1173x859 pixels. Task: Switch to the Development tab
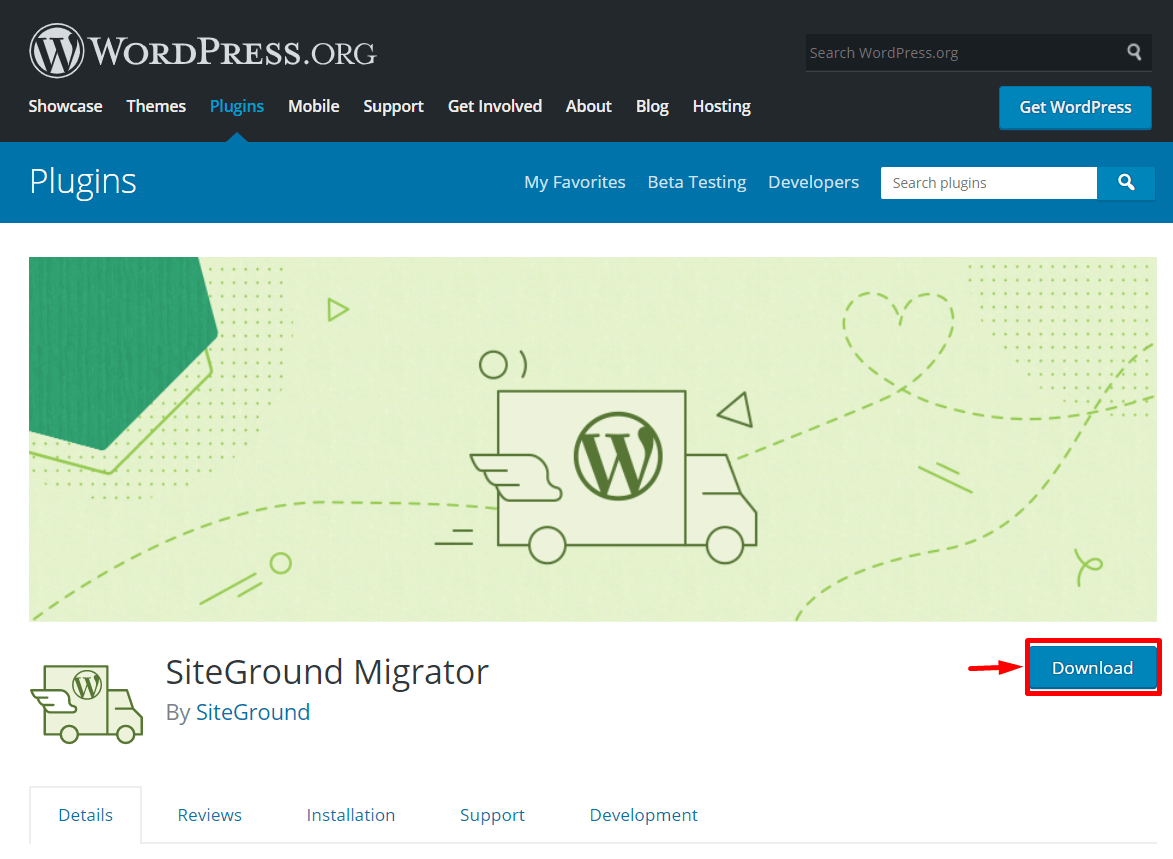(x=643, y=815)
